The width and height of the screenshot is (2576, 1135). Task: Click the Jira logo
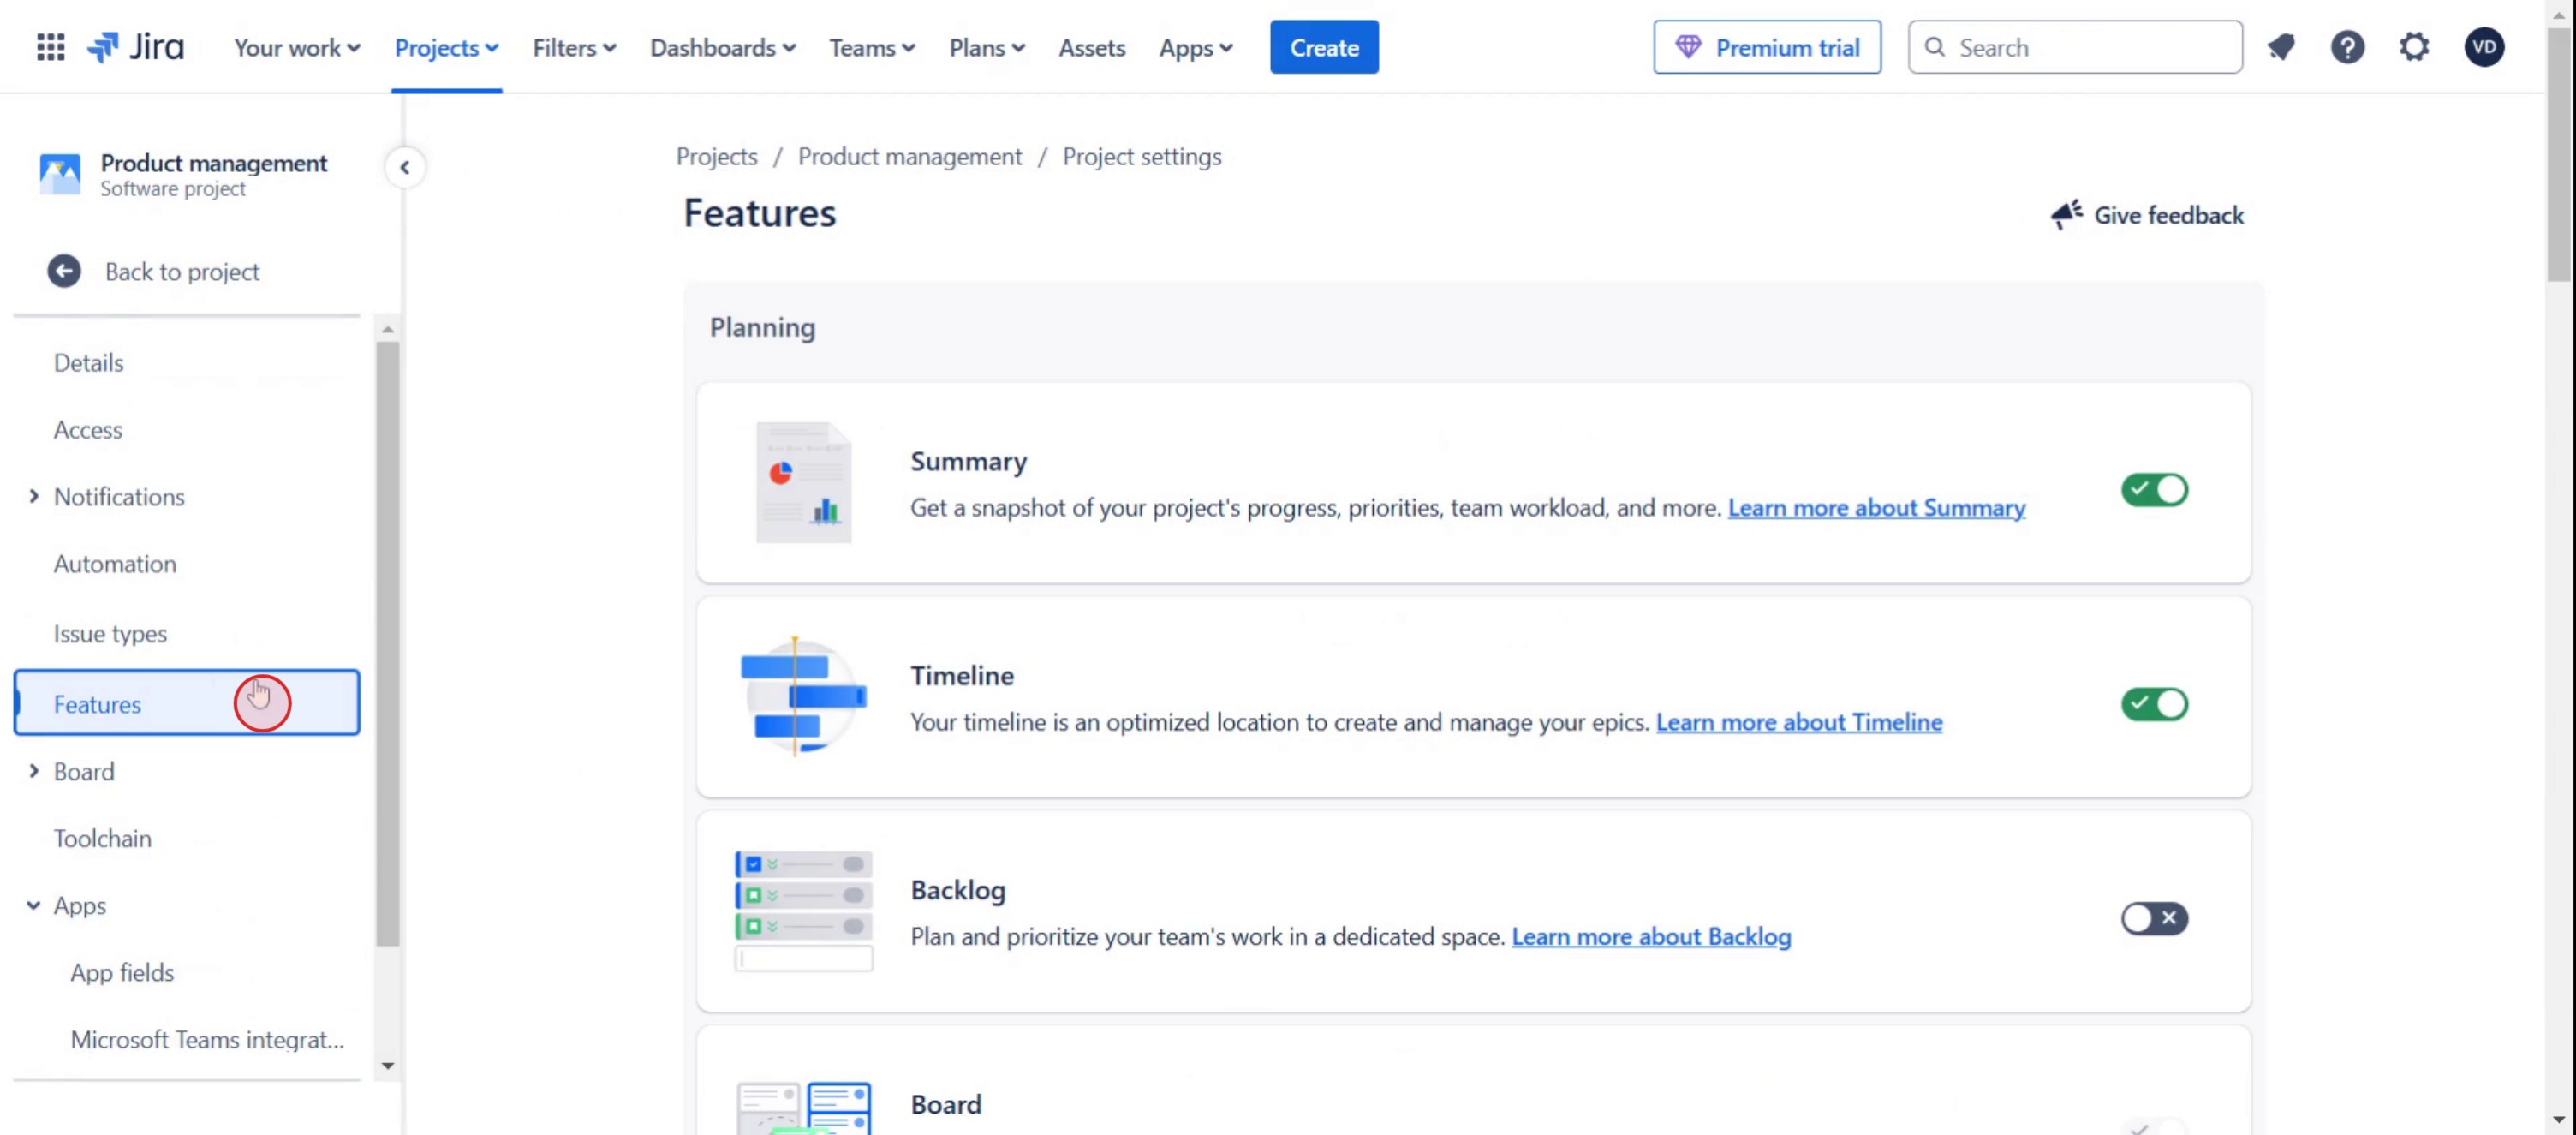click(x=135, y=47)
